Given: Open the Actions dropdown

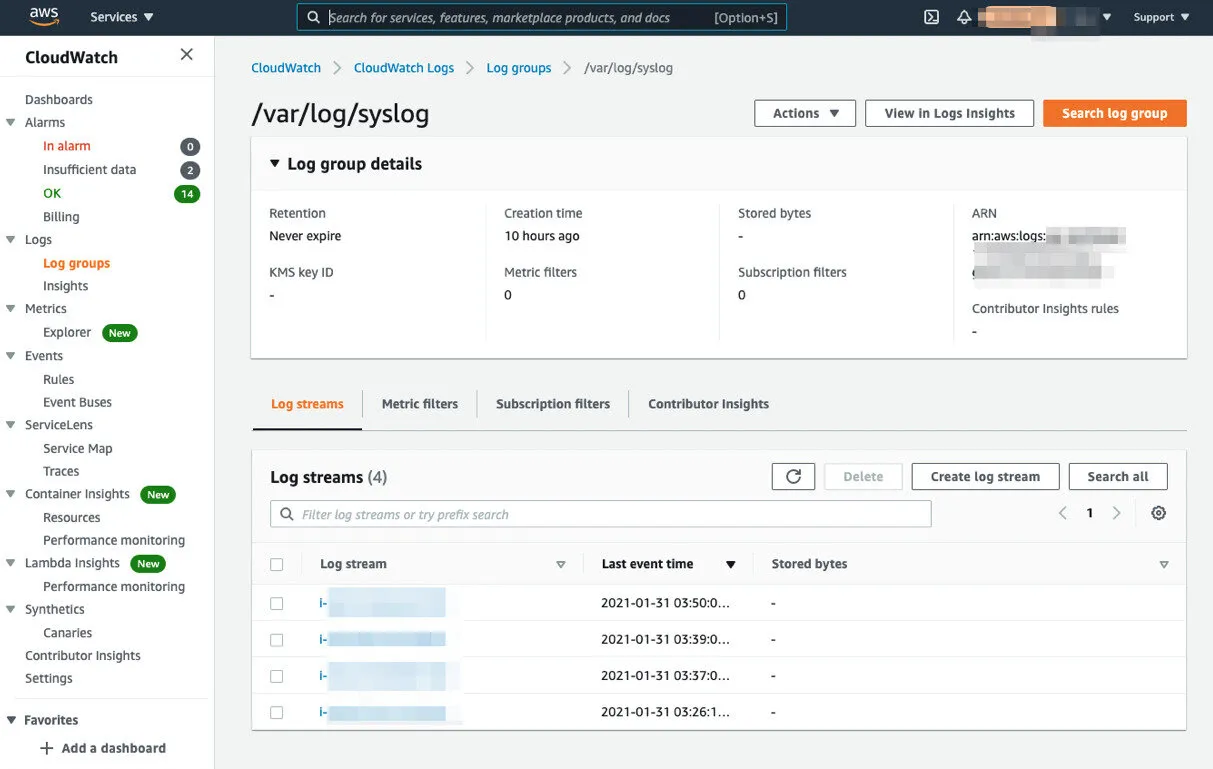Looking at the screenshot, I should pyautogui.click(x=804, y=114).
